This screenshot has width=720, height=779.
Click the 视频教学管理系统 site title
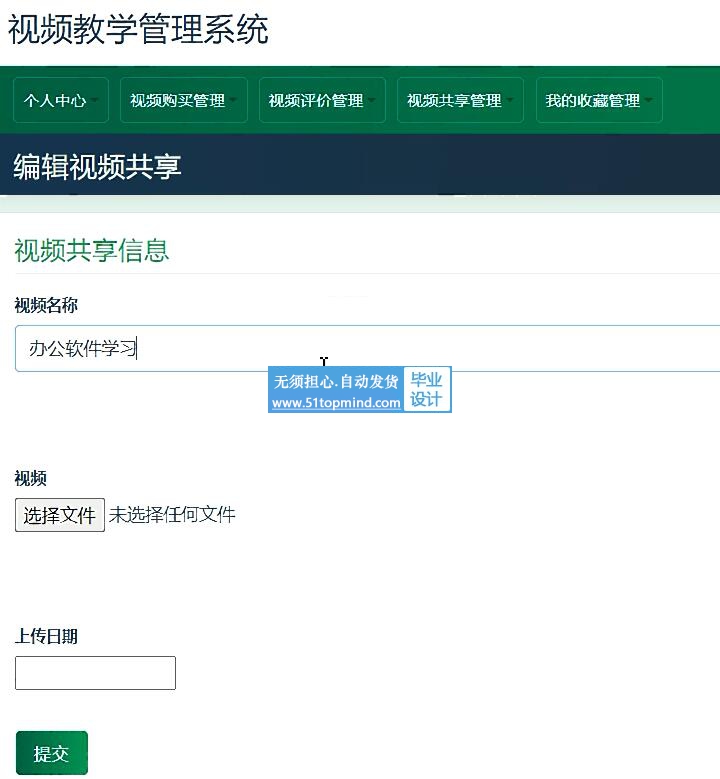[x=138, y=29]
